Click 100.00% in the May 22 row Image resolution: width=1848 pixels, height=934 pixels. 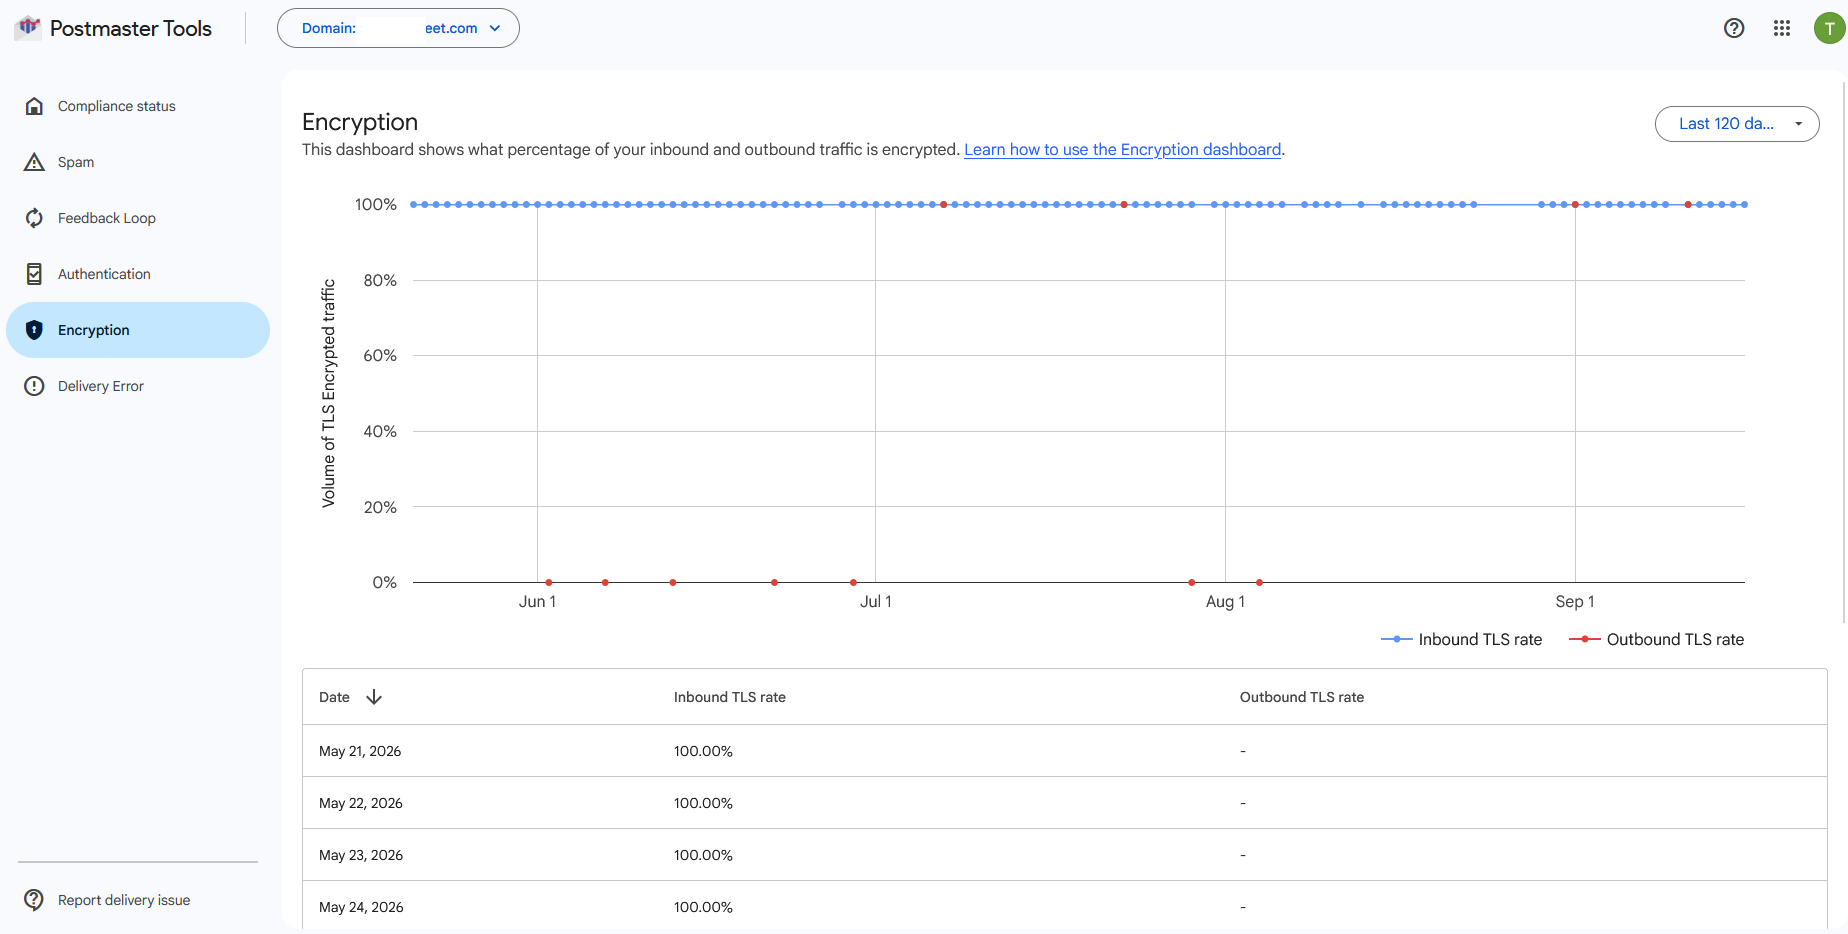[703, 803]
